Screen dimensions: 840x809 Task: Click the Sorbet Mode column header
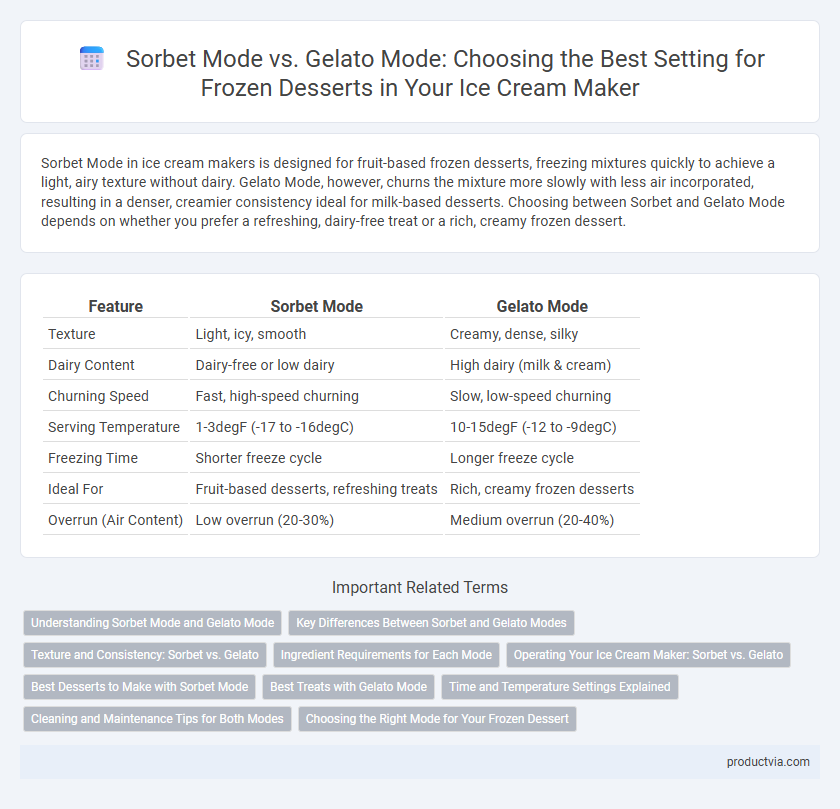click(317, 306)
